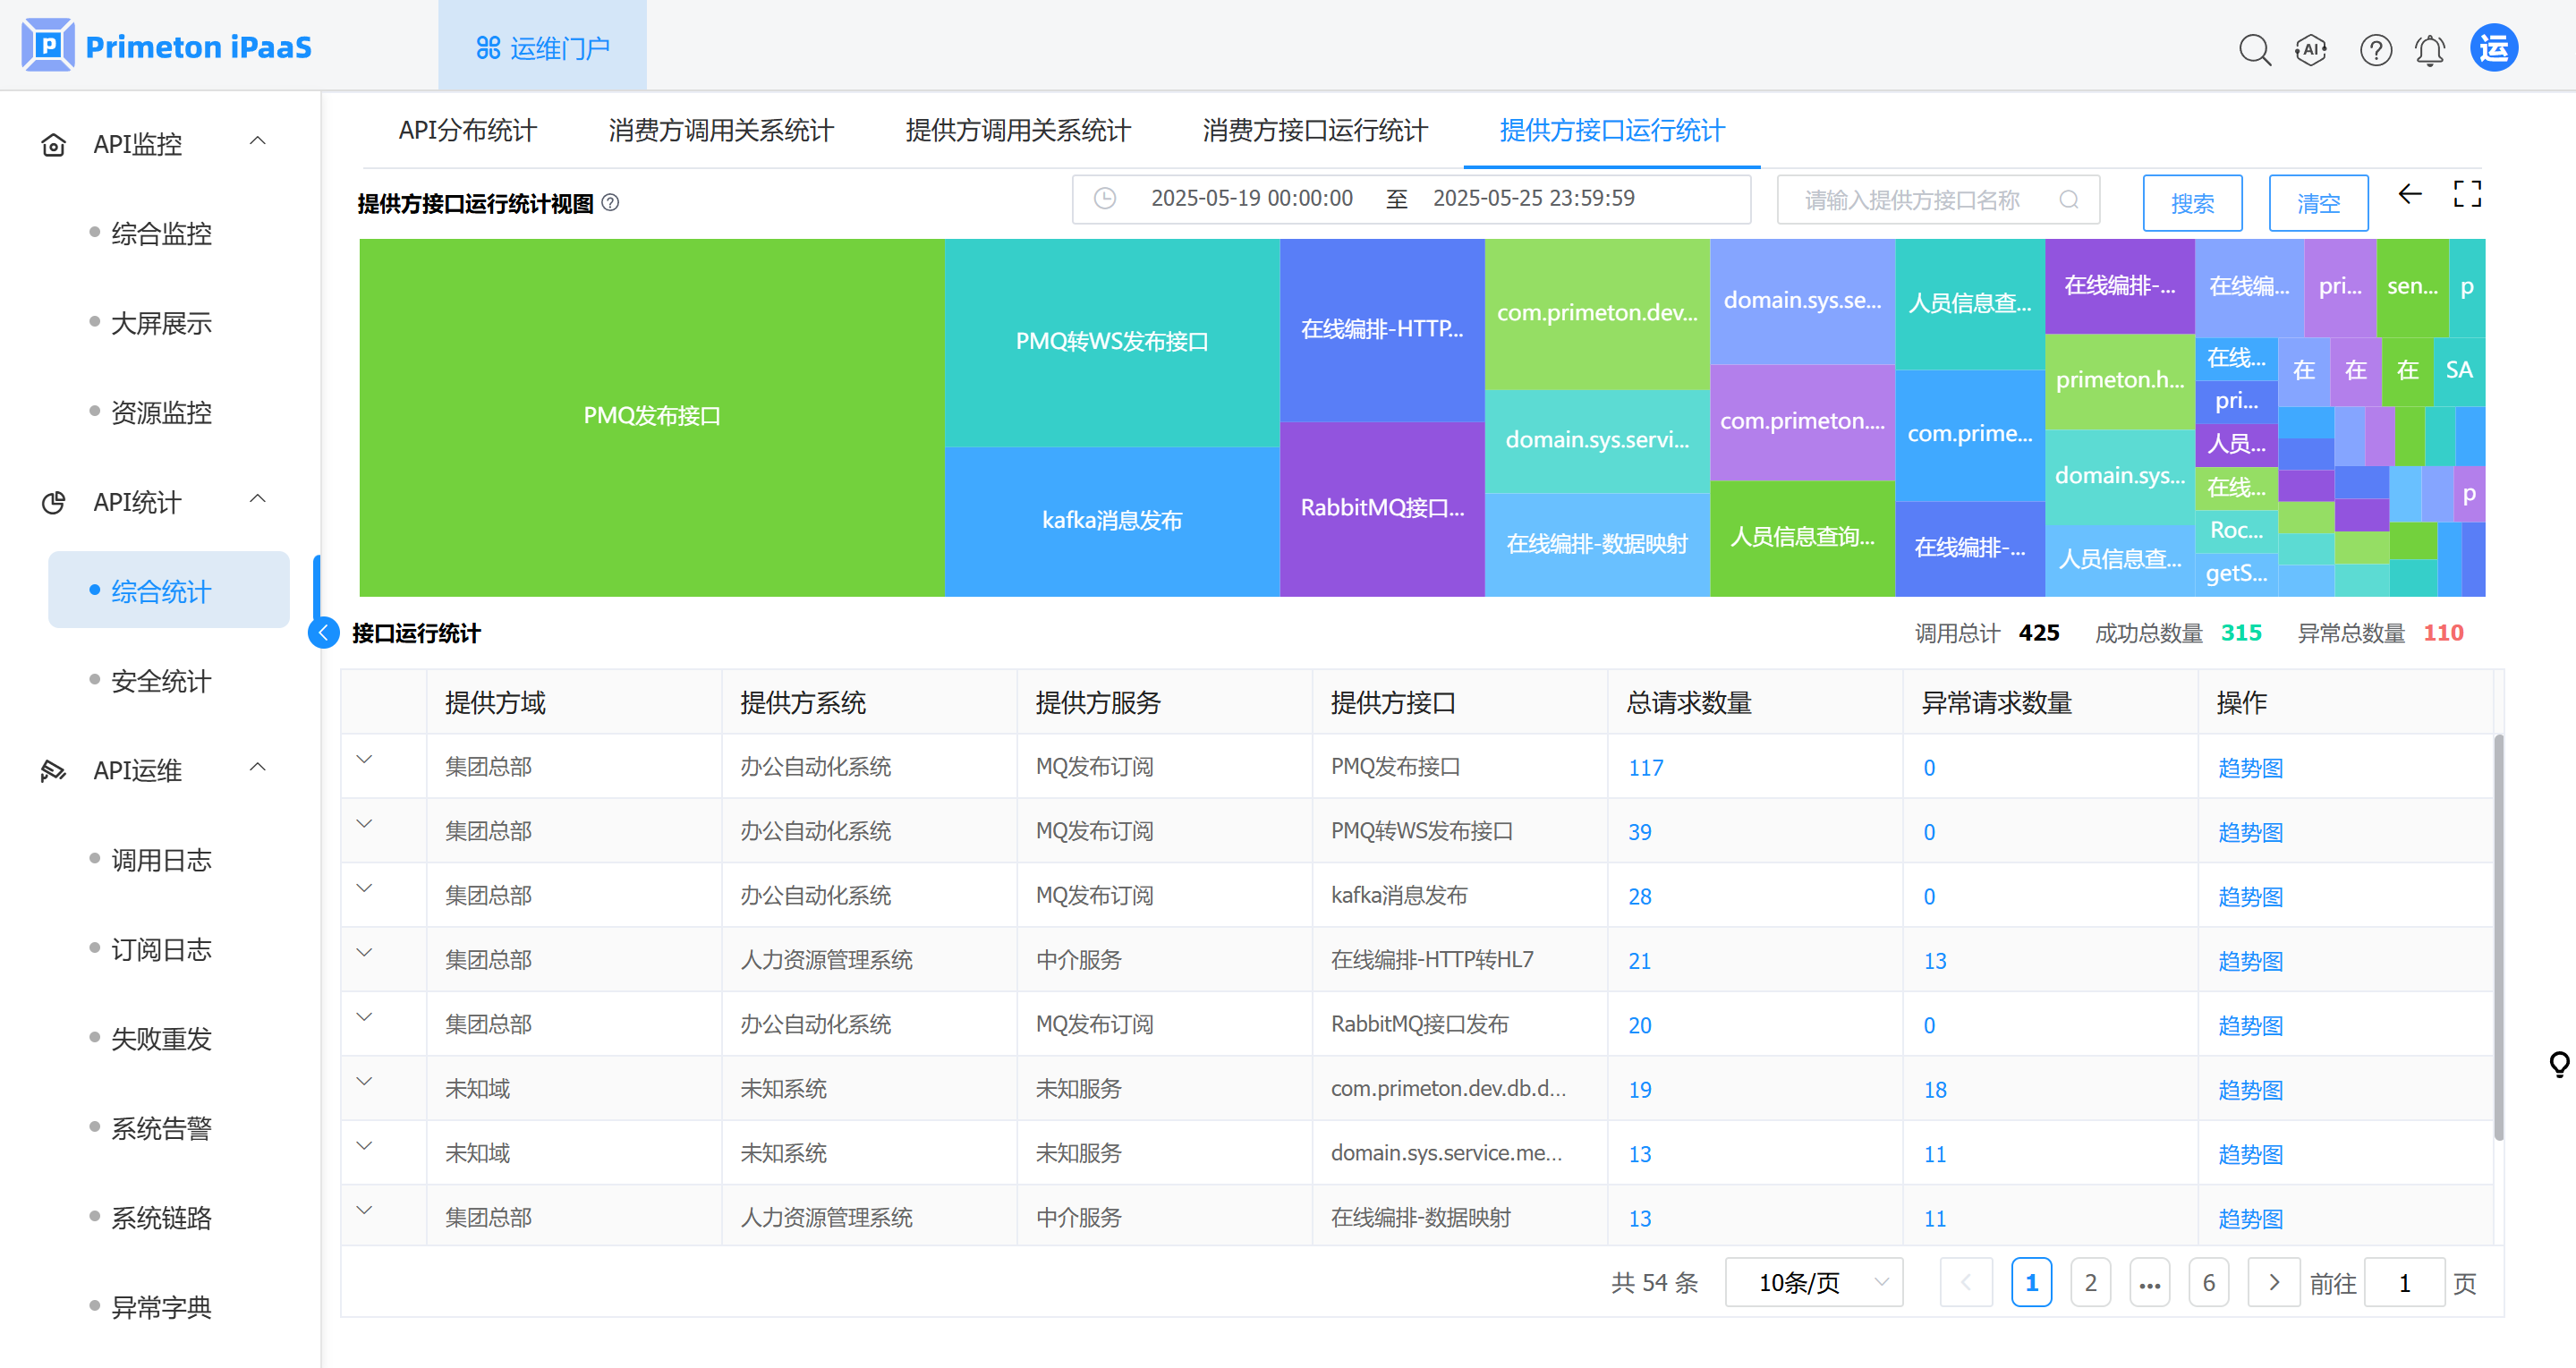Open the 10条/页 page size dropdown
The width and height of the screenshot is (2576, 1368).
1813,1282
